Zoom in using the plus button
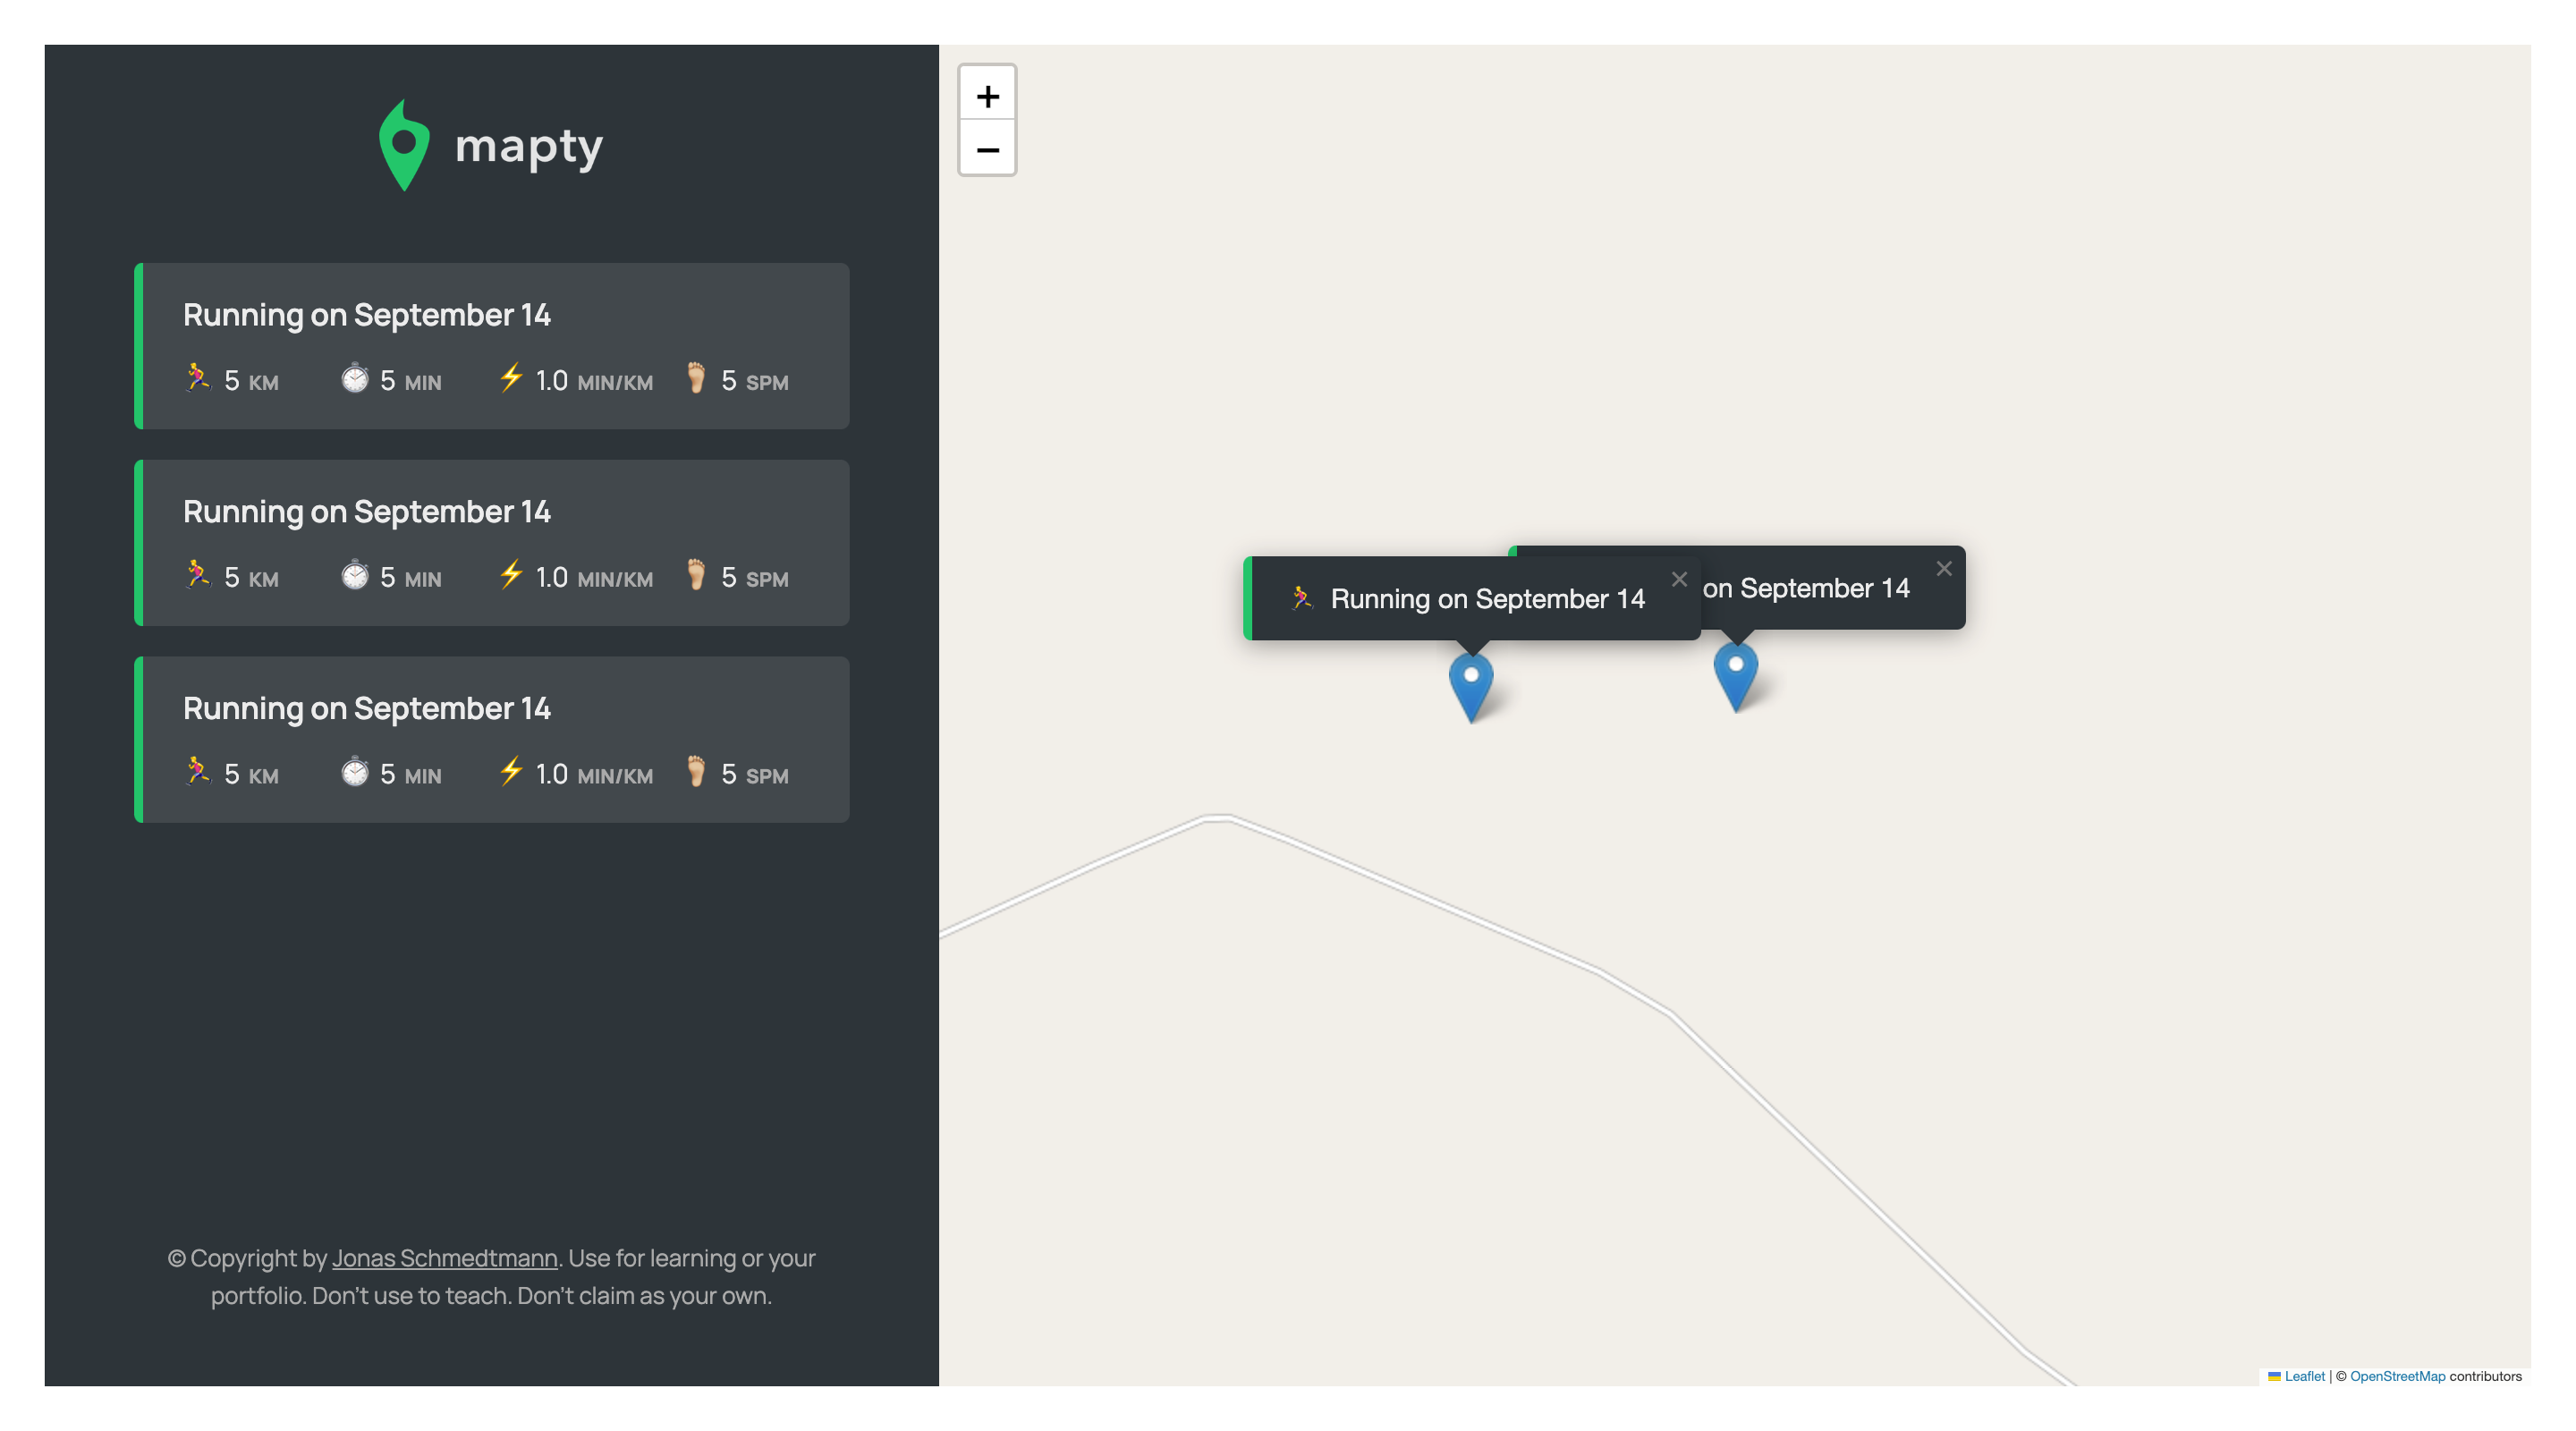Screen dimensions: 2576x1431 click(x=987, y=96)
